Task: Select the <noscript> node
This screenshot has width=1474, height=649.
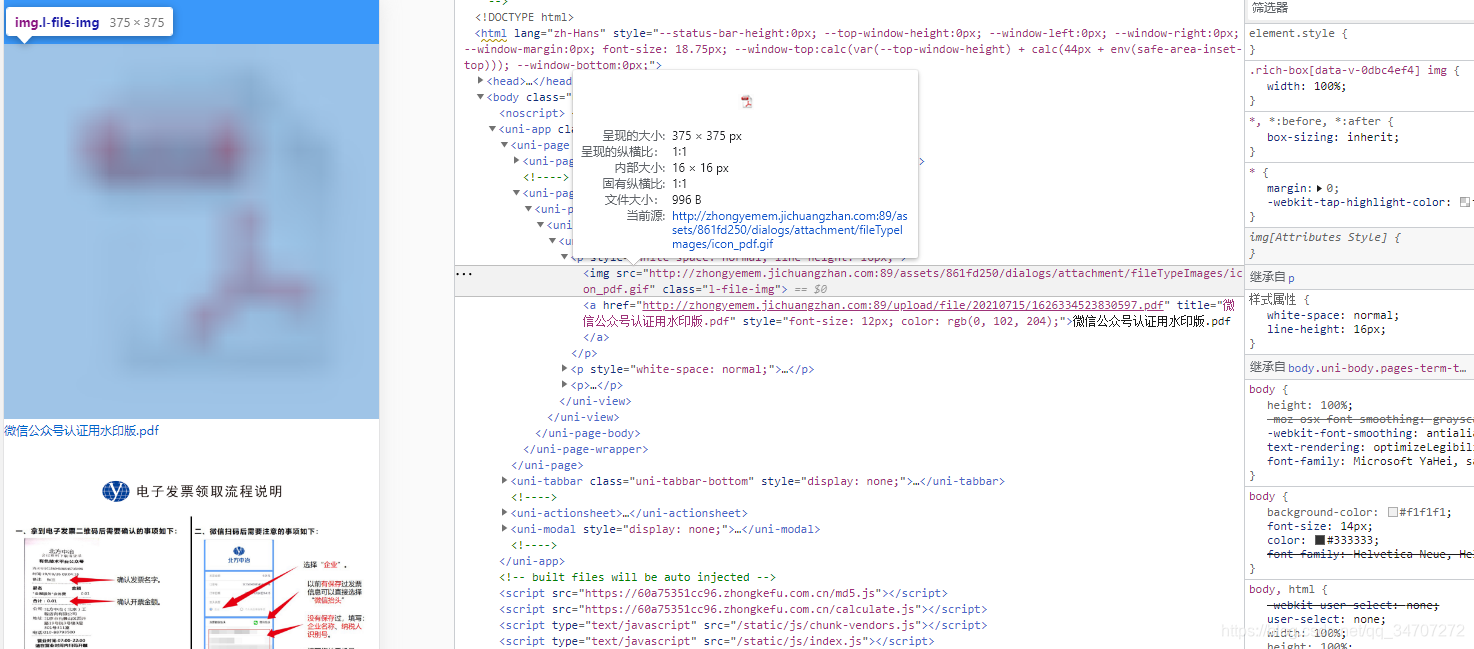Action: 532,113
